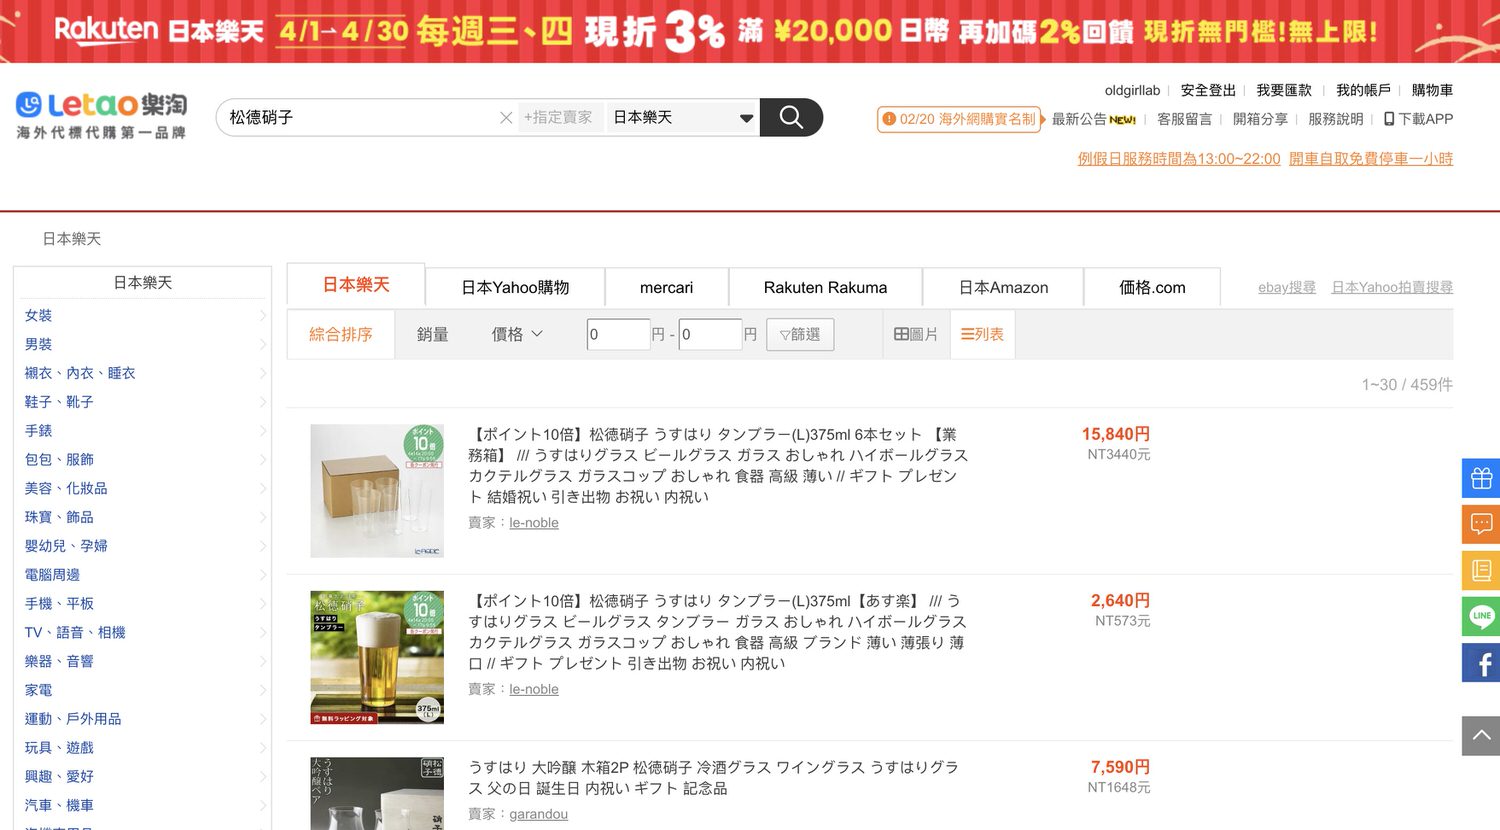Open the beer glass 375ml product thumbnail
1500x830 pixels.
tap(377, 657)
